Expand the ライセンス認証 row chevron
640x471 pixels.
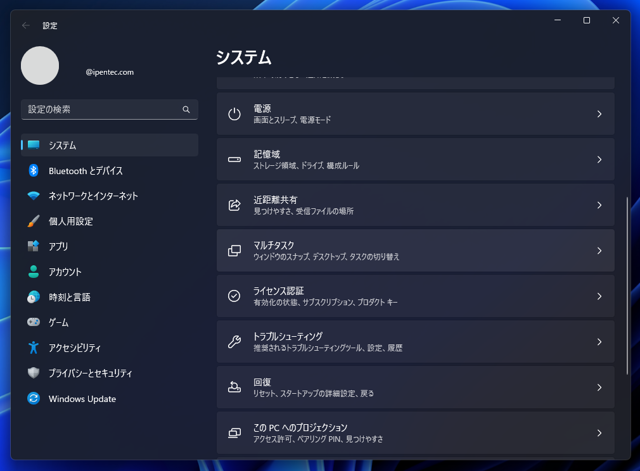tap(599, 296)
